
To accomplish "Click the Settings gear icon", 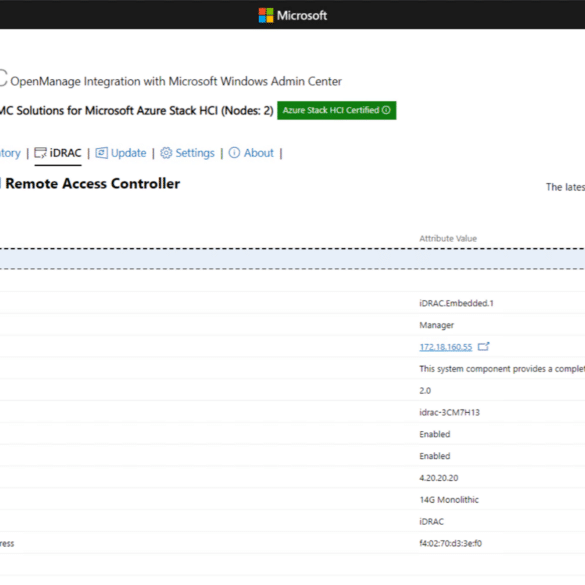I will point(166,153).
